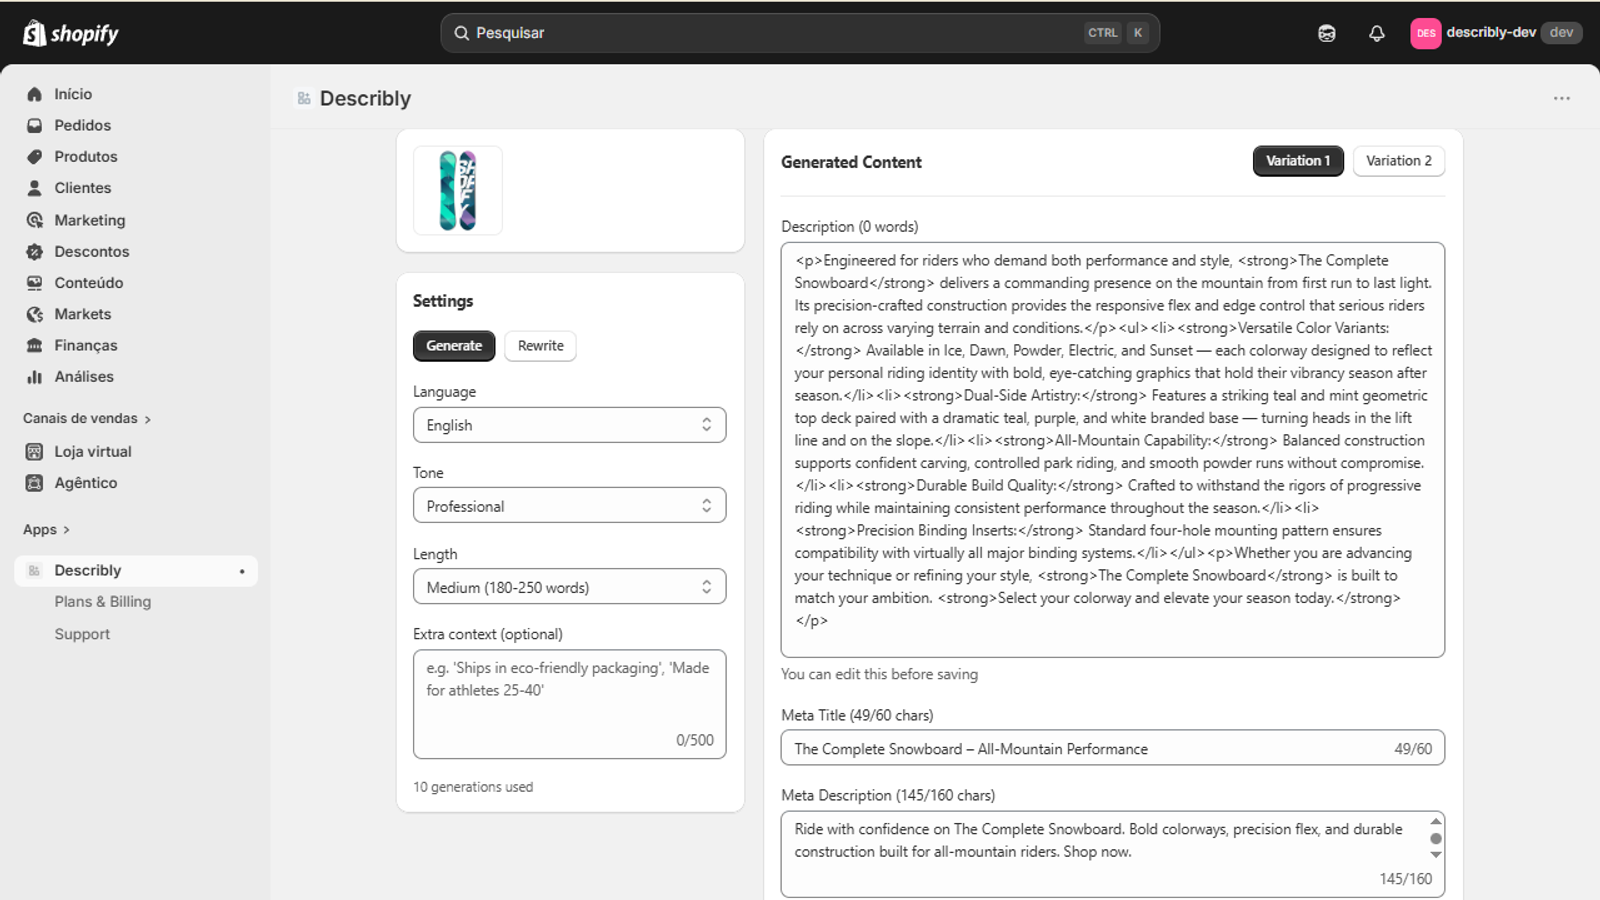Image resolution: width=1600 pixels, height=900 pixels.
Task: Switch to Variation 2
Action: point(1398,161)
